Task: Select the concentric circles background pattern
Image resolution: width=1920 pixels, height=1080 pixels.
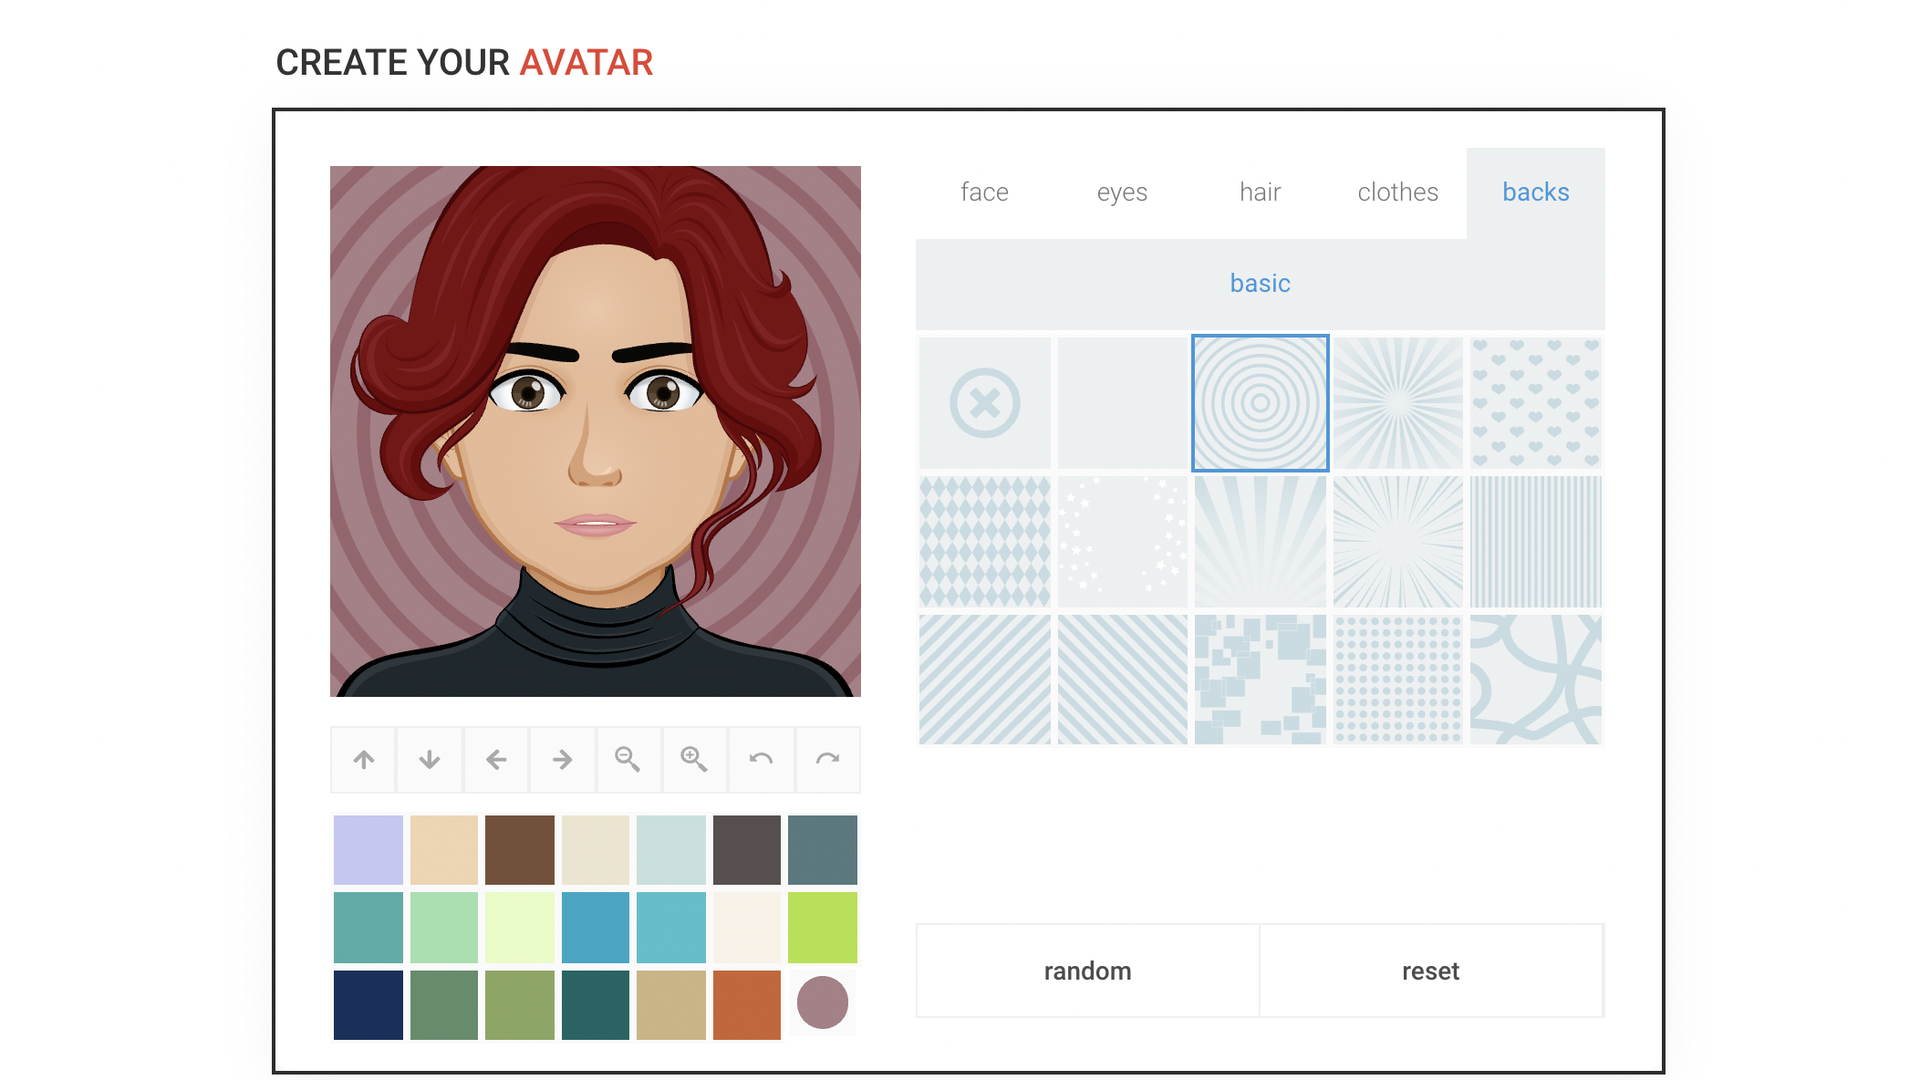Action: pyautogui.click(x=1259, y=401)
